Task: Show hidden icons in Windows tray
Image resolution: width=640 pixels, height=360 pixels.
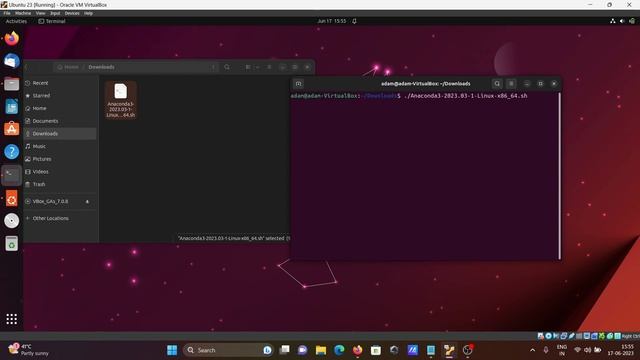Action: coord(533,350)
